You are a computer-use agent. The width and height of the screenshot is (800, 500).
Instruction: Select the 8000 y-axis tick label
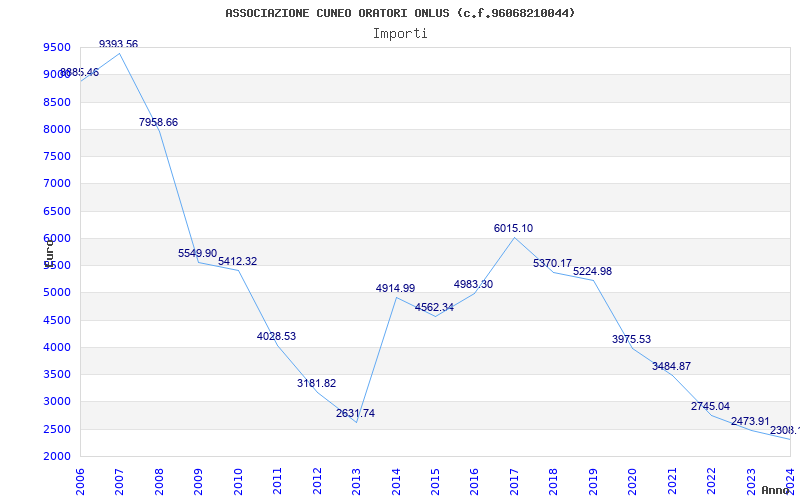click(x=57, y=130)
